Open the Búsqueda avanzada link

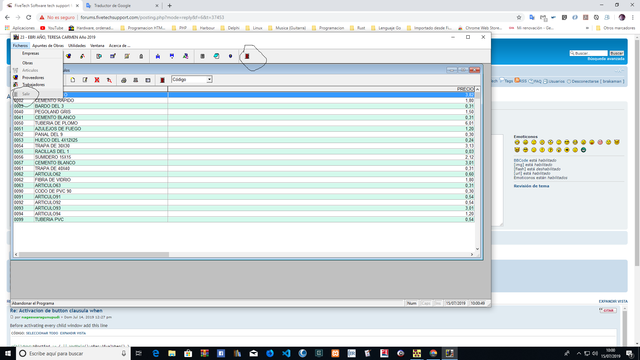pyautogui.click(x=606, y=59)
